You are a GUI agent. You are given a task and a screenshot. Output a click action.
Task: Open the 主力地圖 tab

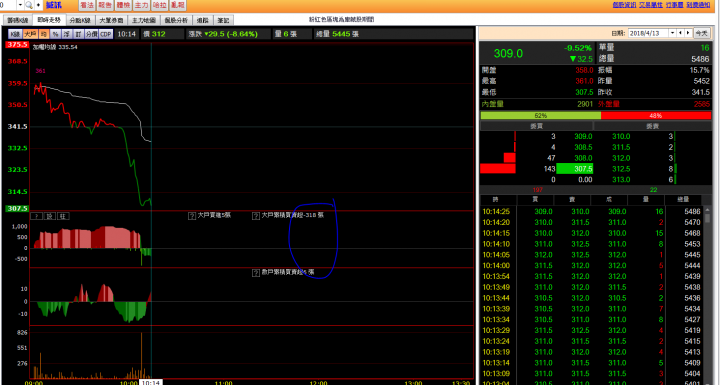(144, 20)
